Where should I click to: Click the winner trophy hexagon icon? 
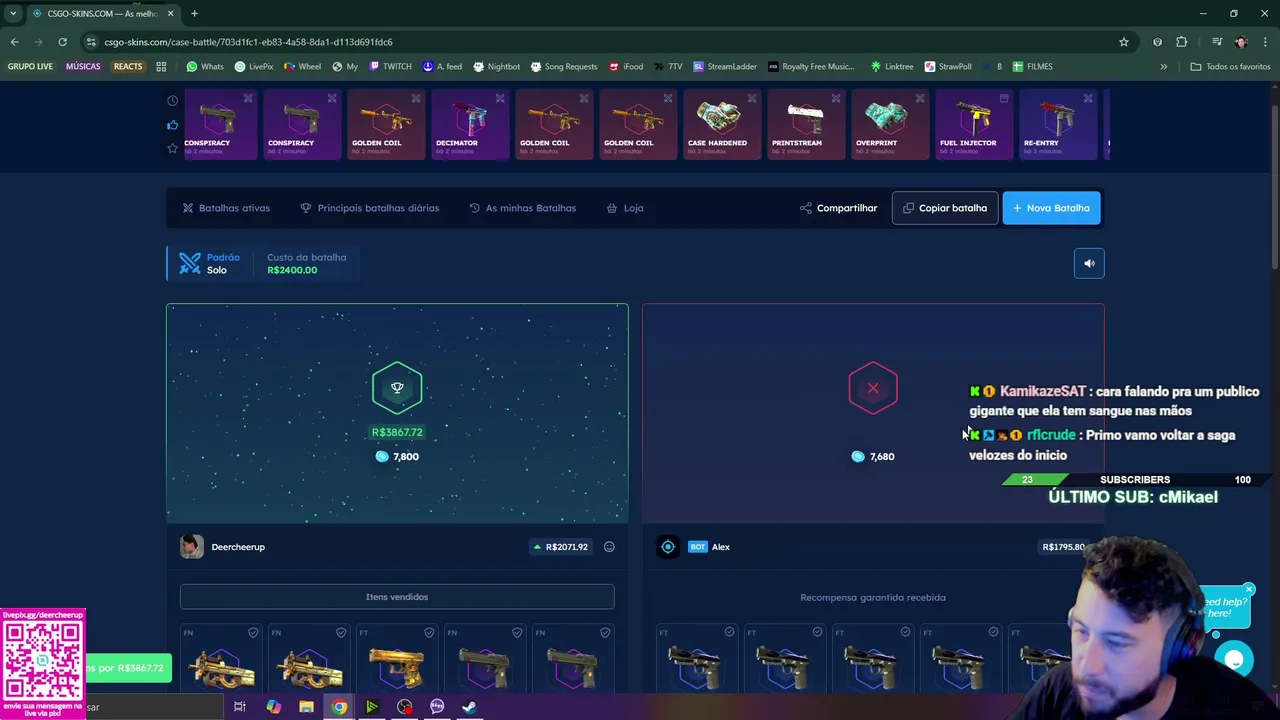[x=397, y=388]
